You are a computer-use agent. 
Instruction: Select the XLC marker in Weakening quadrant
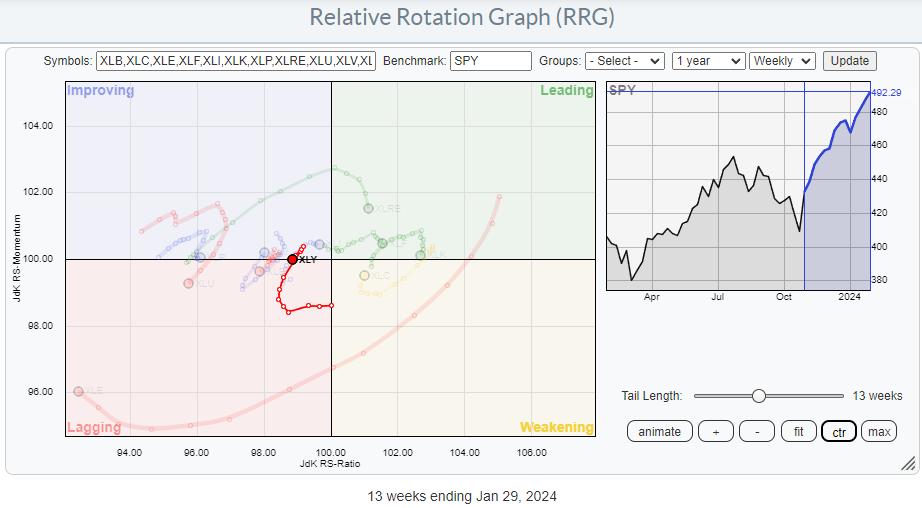[x=365, y=275]
